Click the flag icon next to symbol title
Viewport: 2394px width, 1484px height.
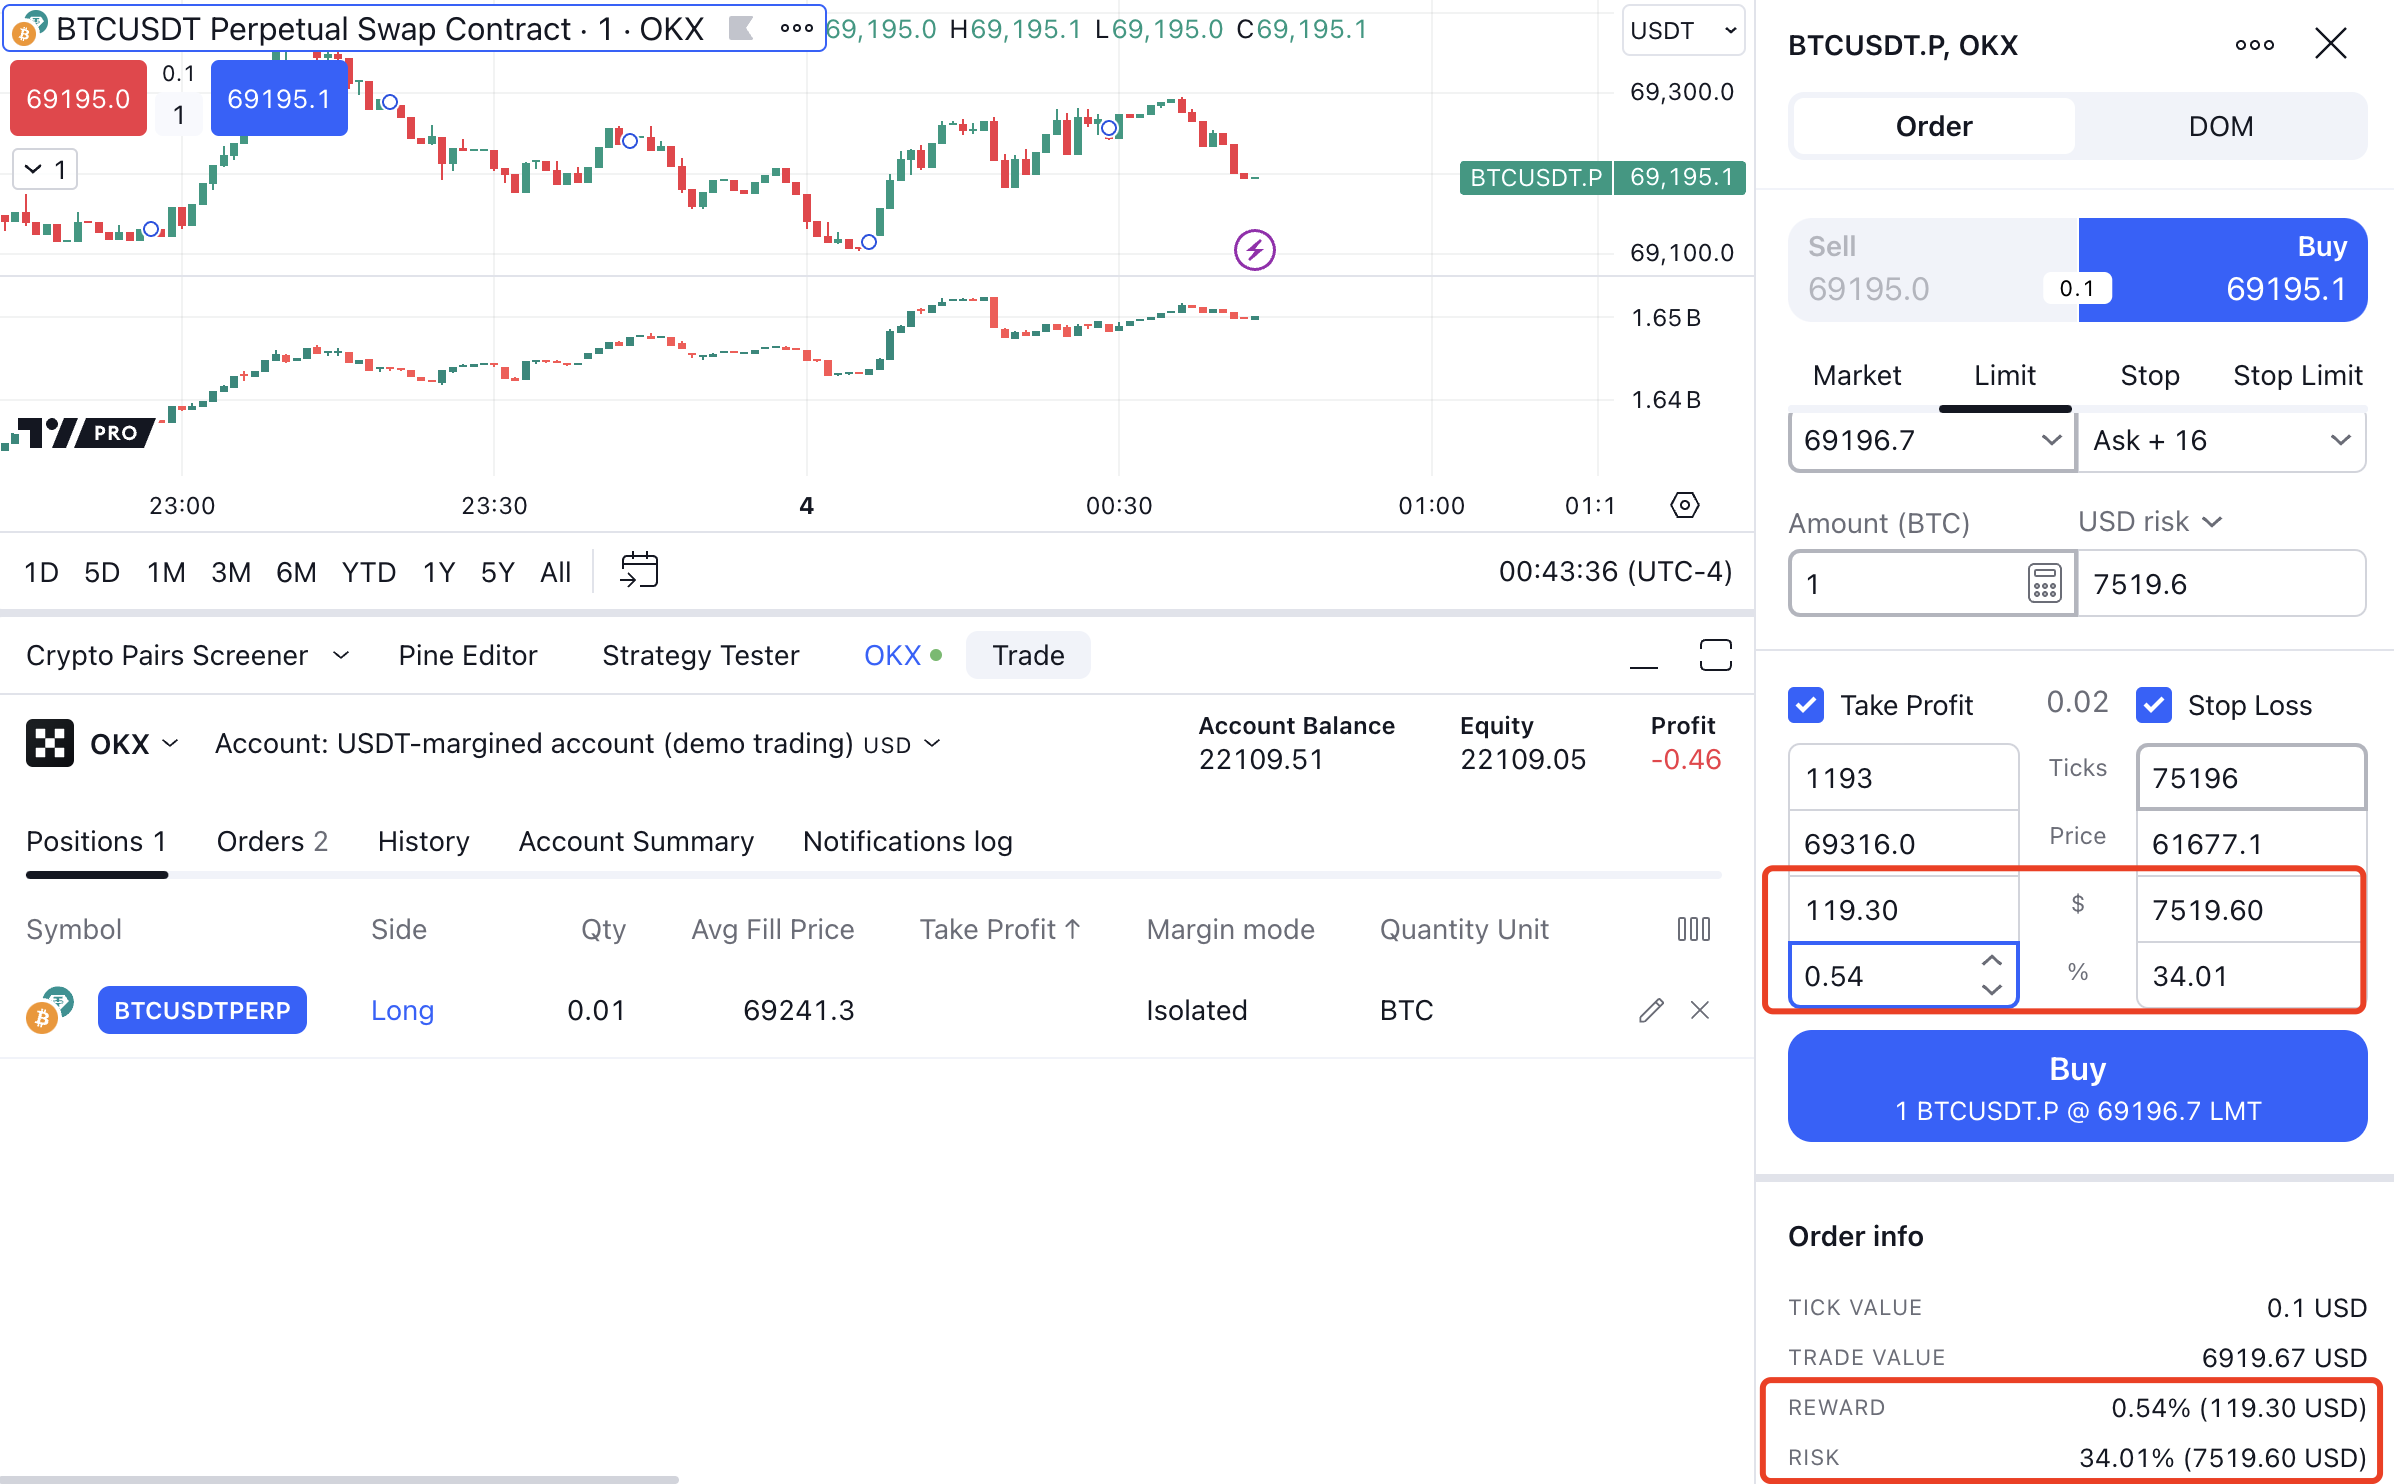[x=741, y=29]
